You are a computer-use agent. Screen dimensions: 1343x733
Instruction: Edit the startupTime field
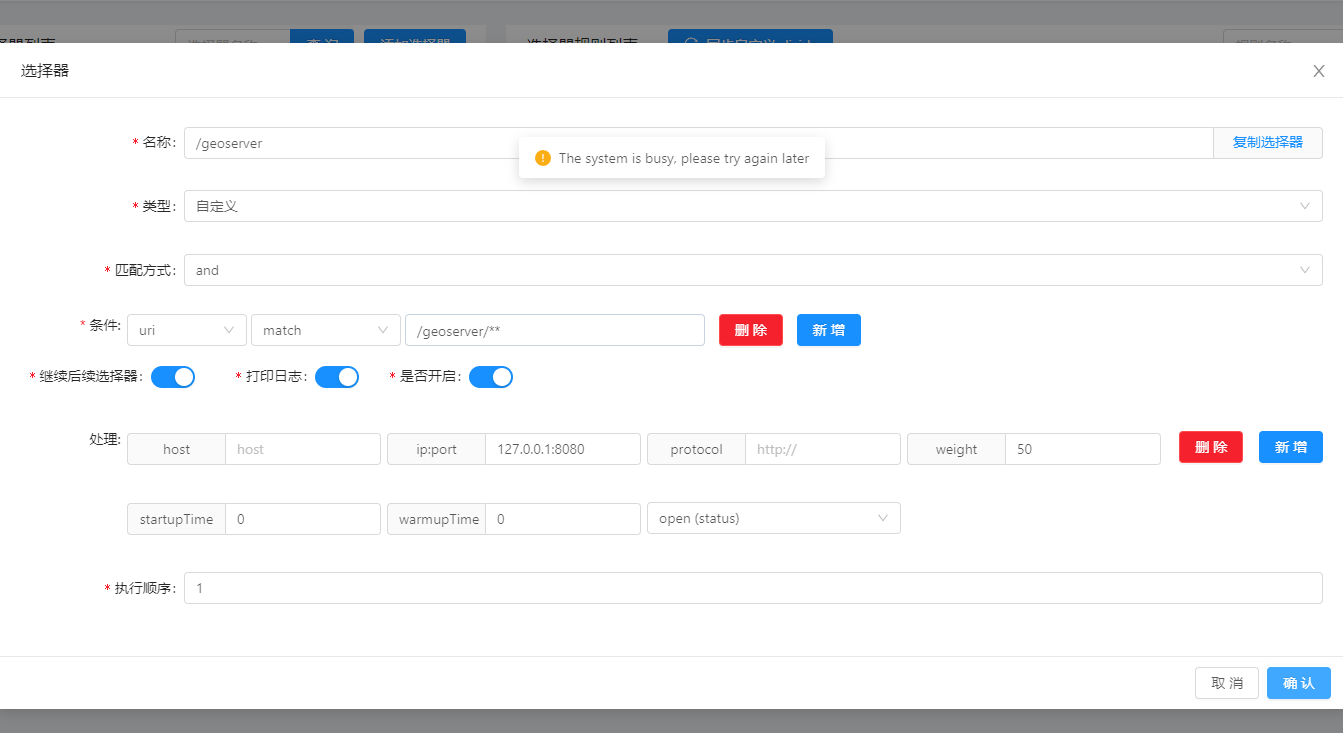[303, 519]
